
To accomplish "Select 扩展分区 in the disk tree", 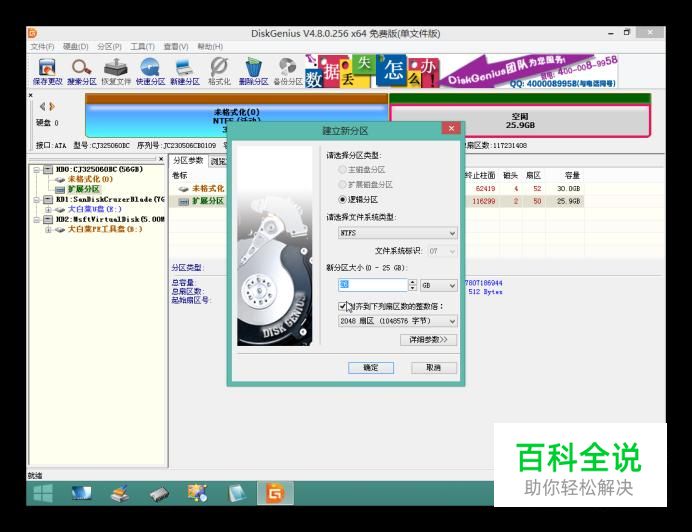I will [83, 189].
